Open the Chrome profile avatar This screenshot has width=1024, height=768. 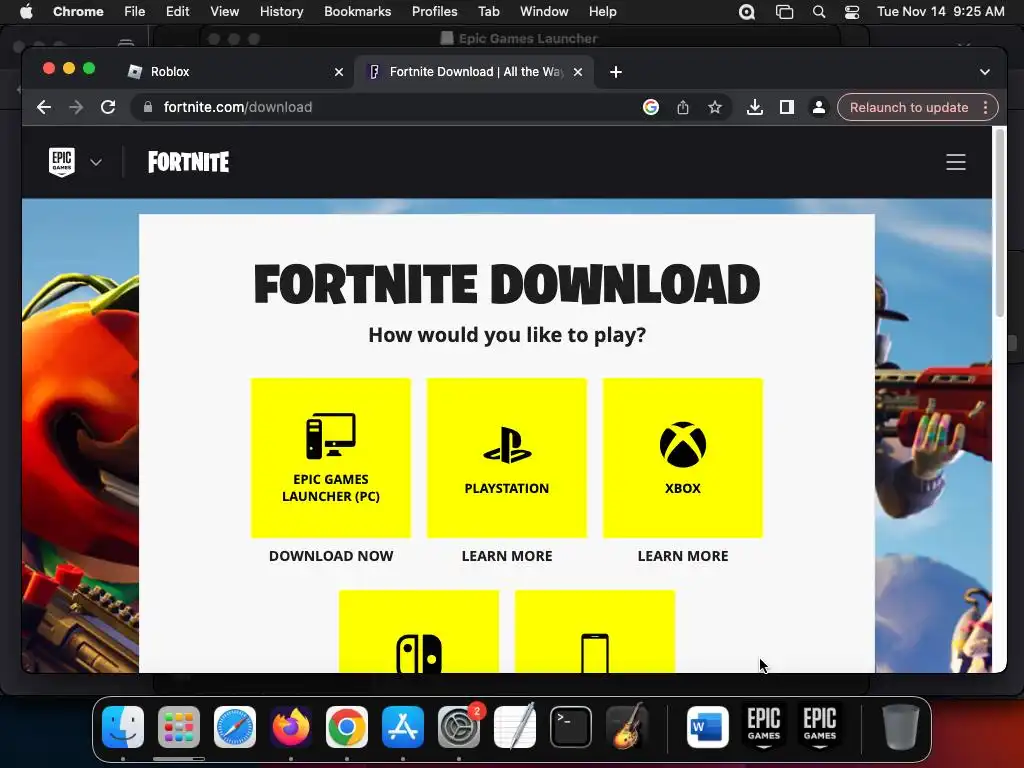(818, 107)
